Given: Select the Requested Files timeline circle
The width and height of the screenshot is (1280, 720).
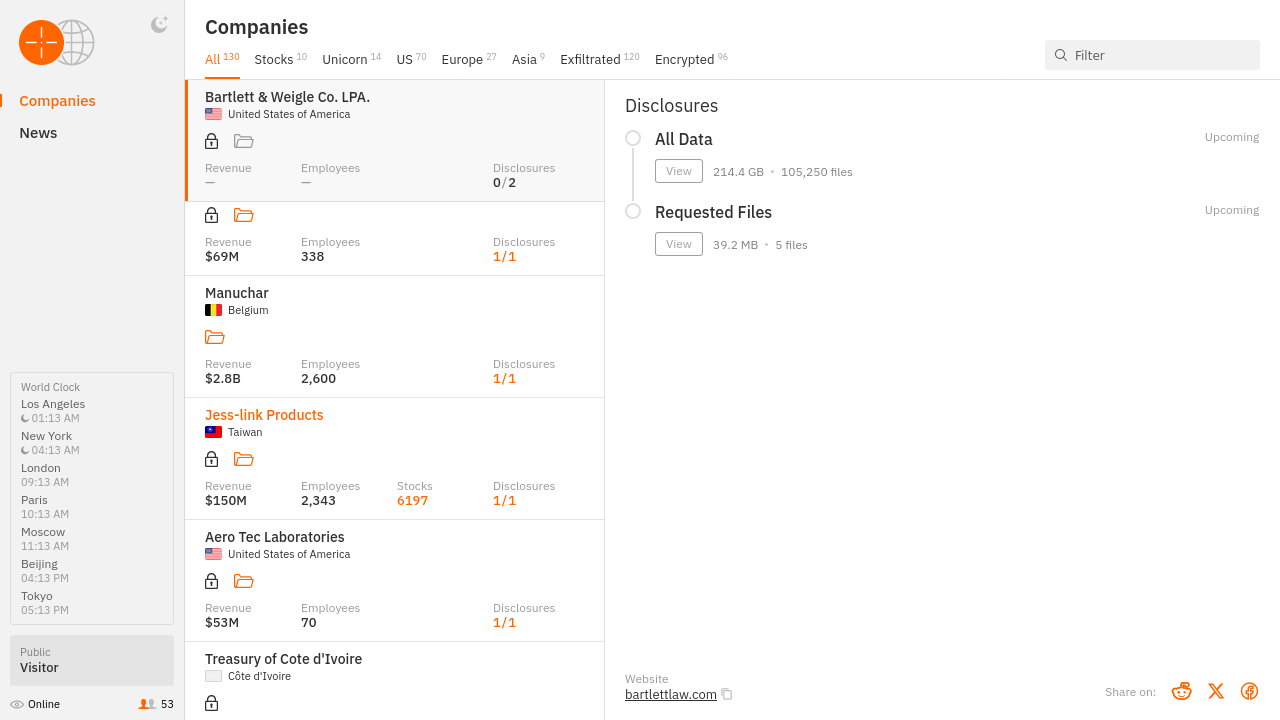Looking at the screenshot, I should point(633,211).
